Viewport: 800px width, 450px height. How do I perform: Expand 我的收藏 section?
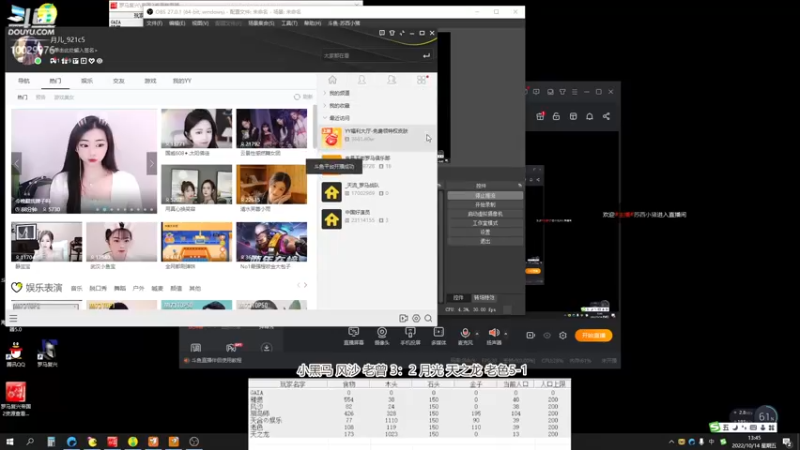point(338,106)
